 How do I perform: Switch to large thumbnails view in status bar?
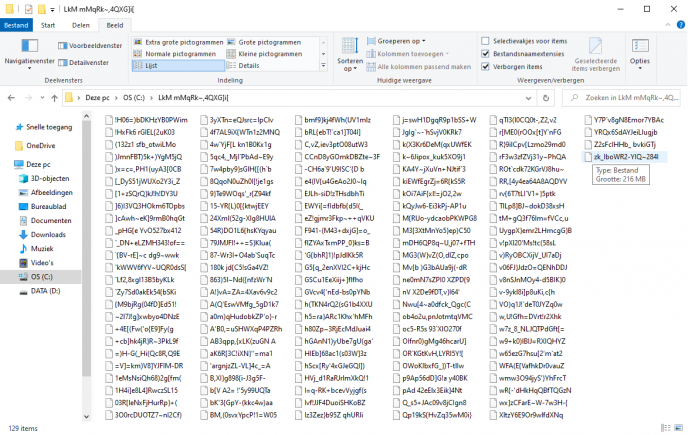(x=680, y=428)
